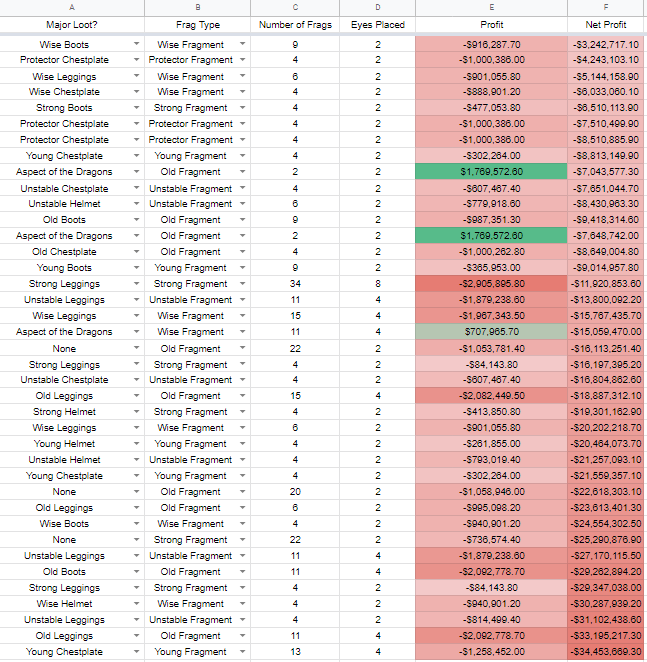Open Frag Type dropdown beside Strong Leggings 34 frags
The image size is (647, 662).
(242, 284)
